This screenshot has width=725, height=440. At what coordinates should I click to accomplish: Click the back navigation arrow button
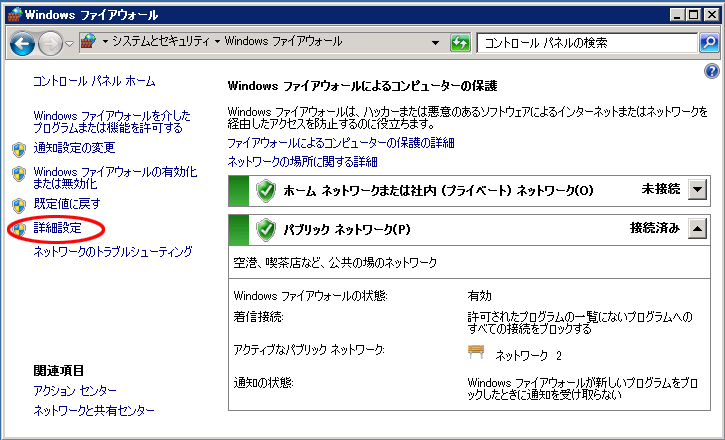[23, 43]
